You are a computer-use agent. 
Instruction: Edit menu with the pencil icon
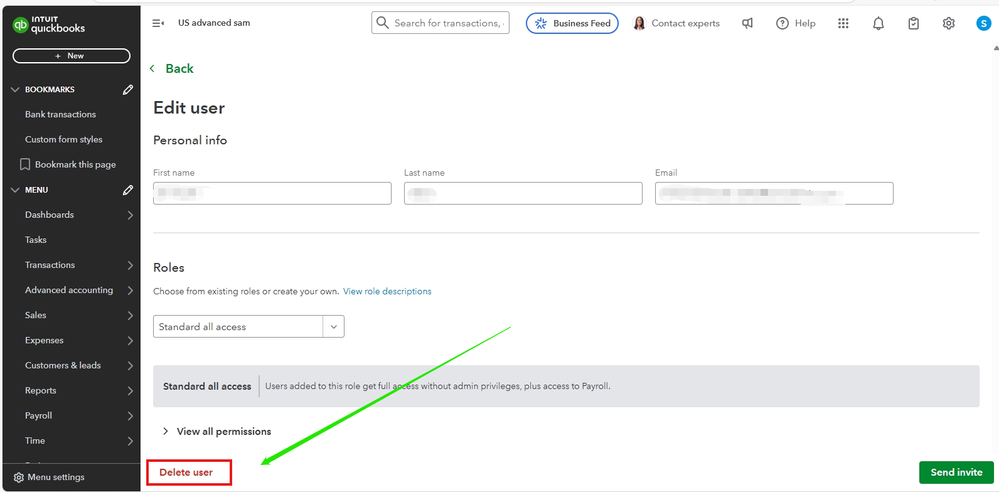pyautogui.click(x=127, y=190)
